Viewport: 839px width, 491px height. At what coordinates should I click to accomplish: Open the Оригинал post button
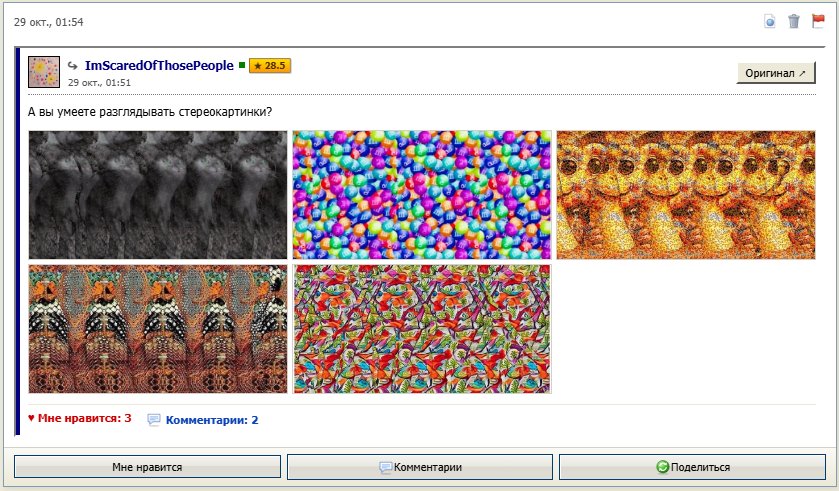click(776, 73)
